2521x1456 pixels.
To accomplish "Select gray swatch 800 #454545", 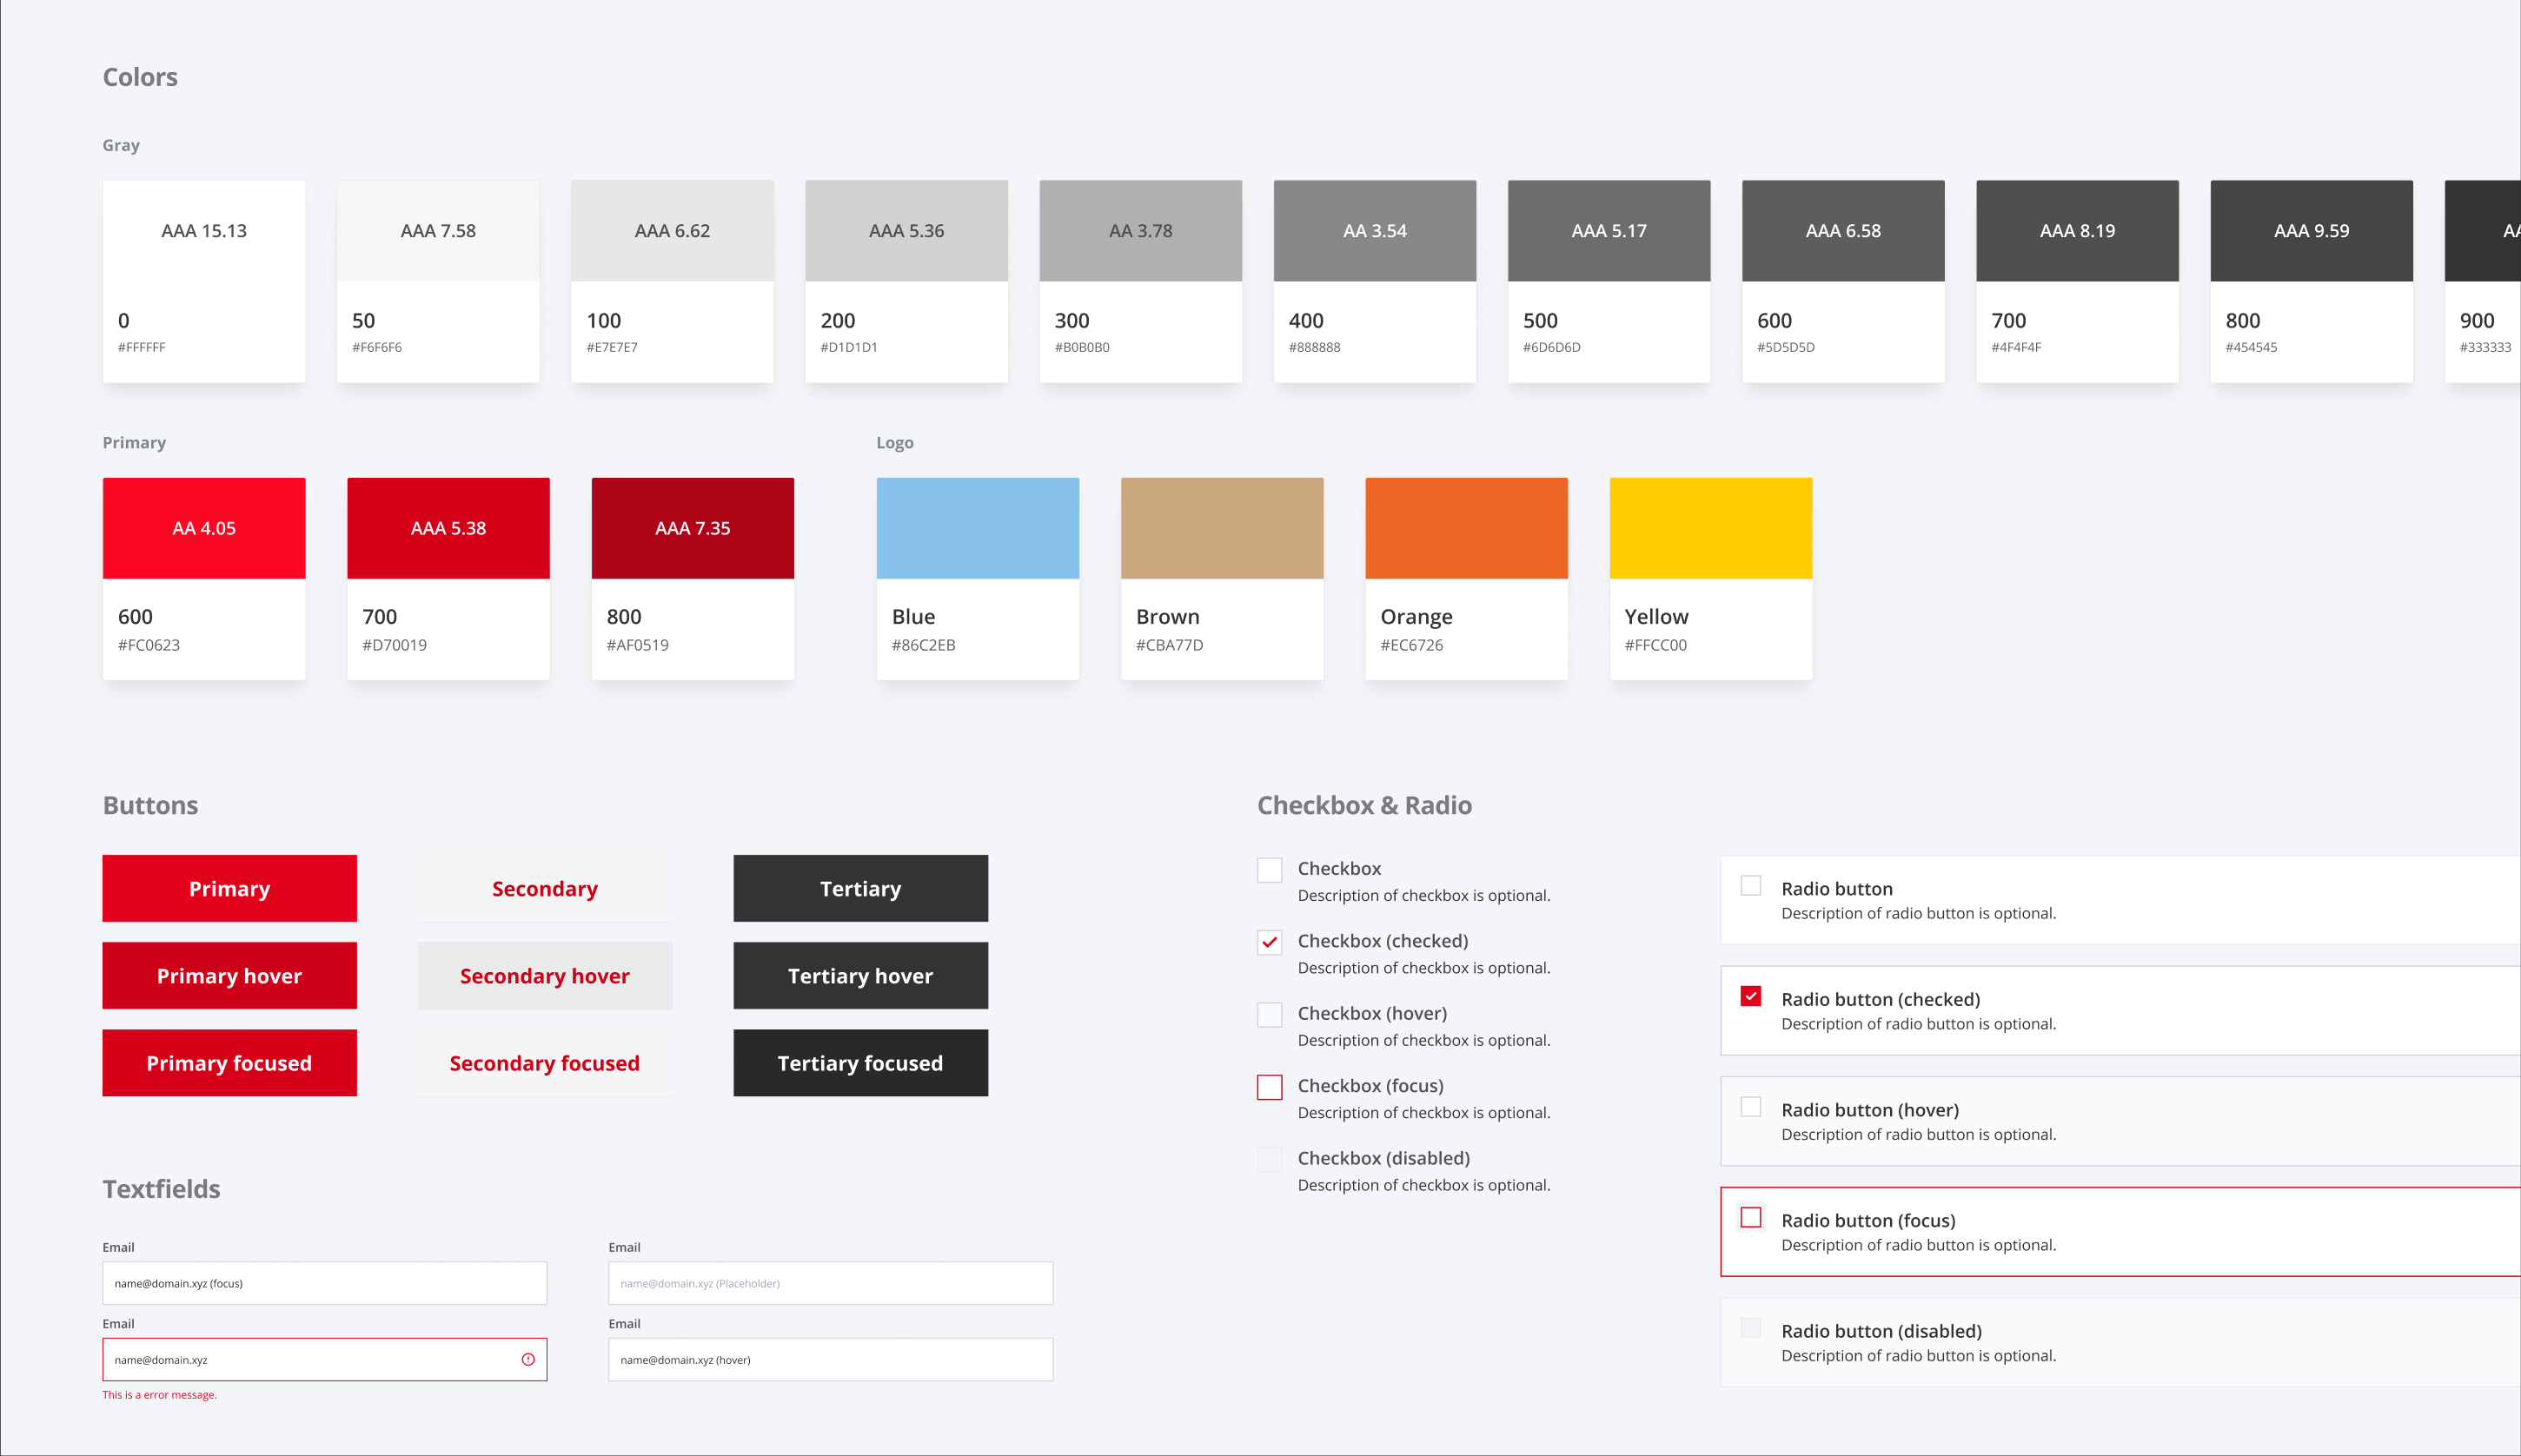I will point(2312,281).
